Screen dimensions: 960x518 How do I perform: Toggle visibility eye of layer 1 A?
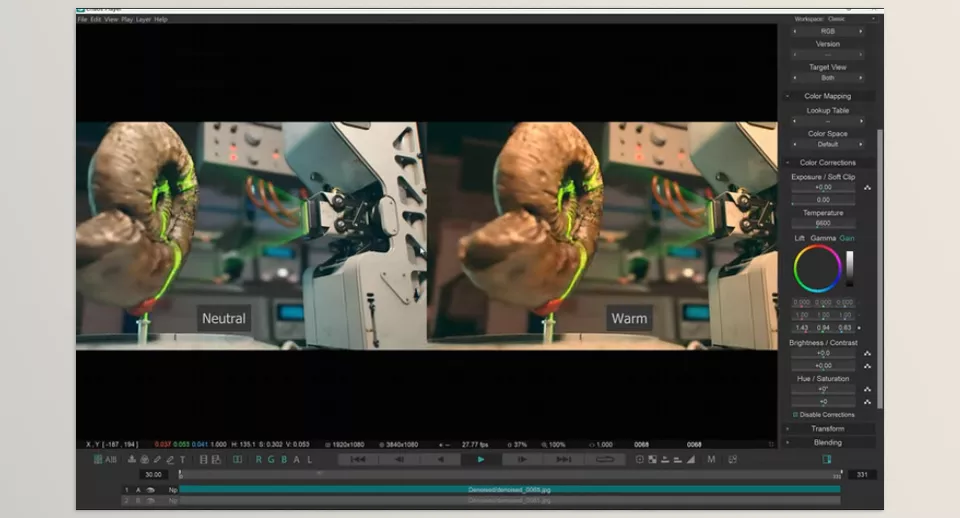click(x=150, y=490)
